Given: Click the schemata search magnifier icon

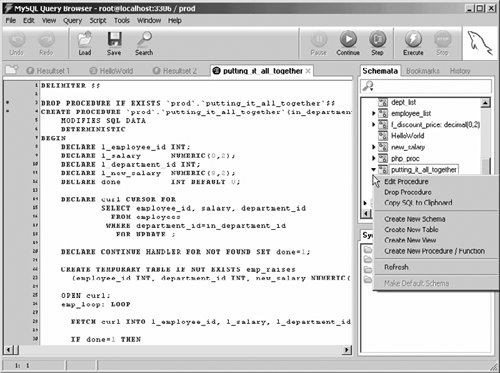Looking at the screenshot, I should pos(368,86).
